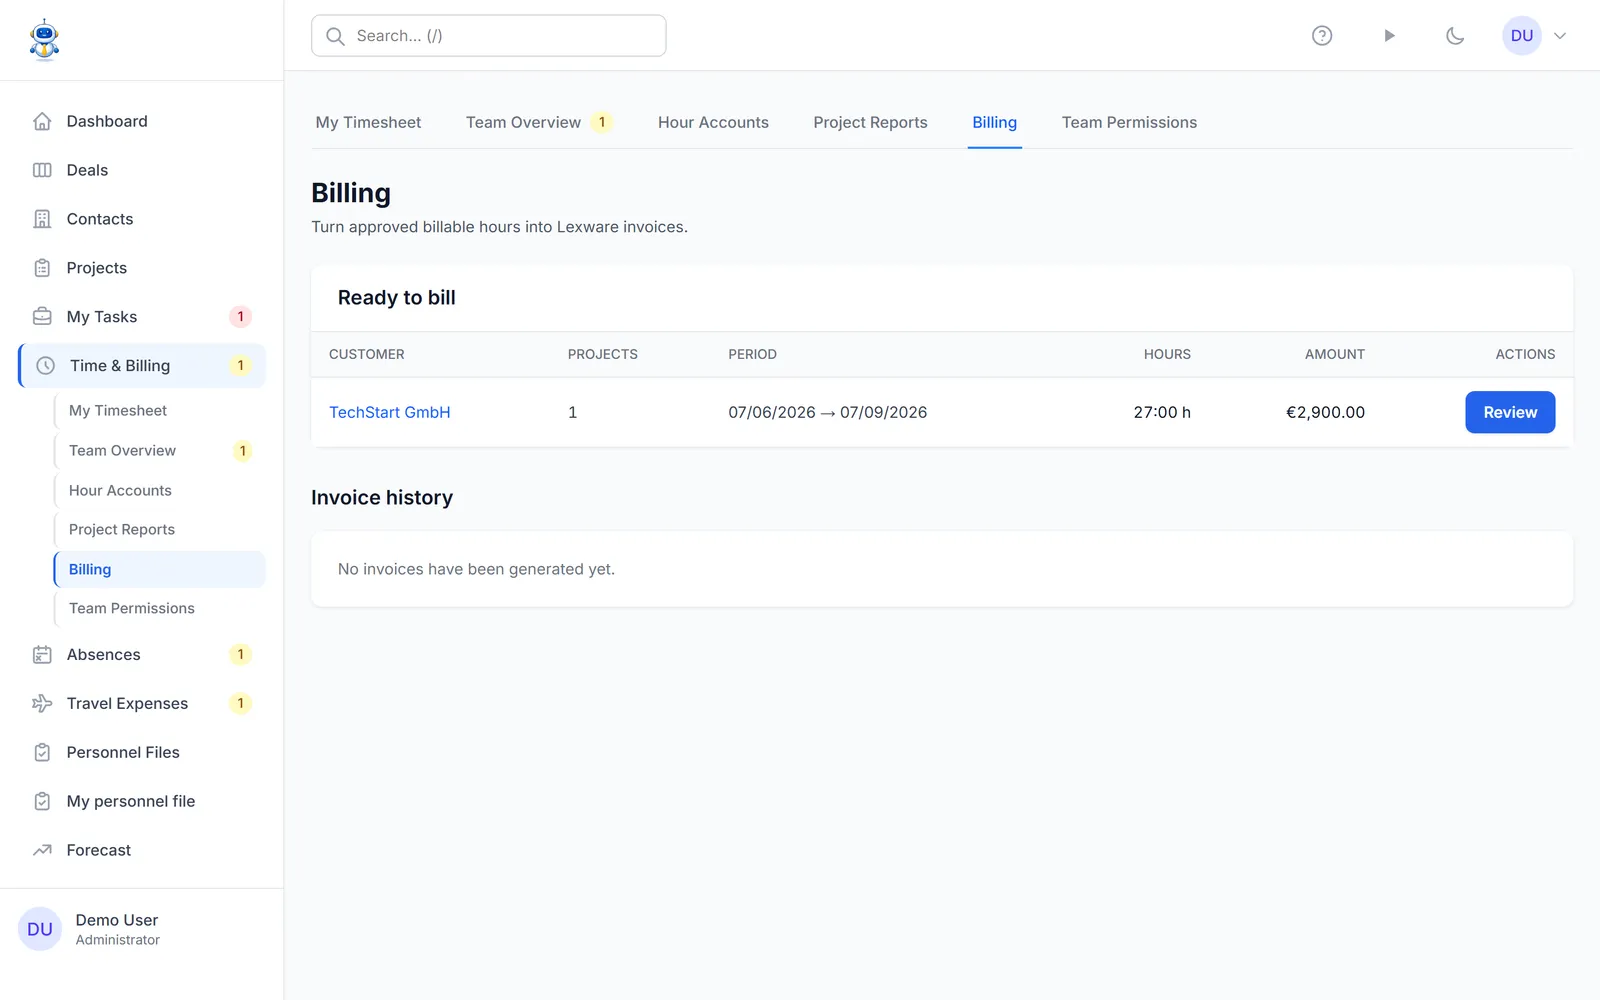
Task: Open Personnel Files in sidebar
Action: pyautogui.click(x=142, y=753)
